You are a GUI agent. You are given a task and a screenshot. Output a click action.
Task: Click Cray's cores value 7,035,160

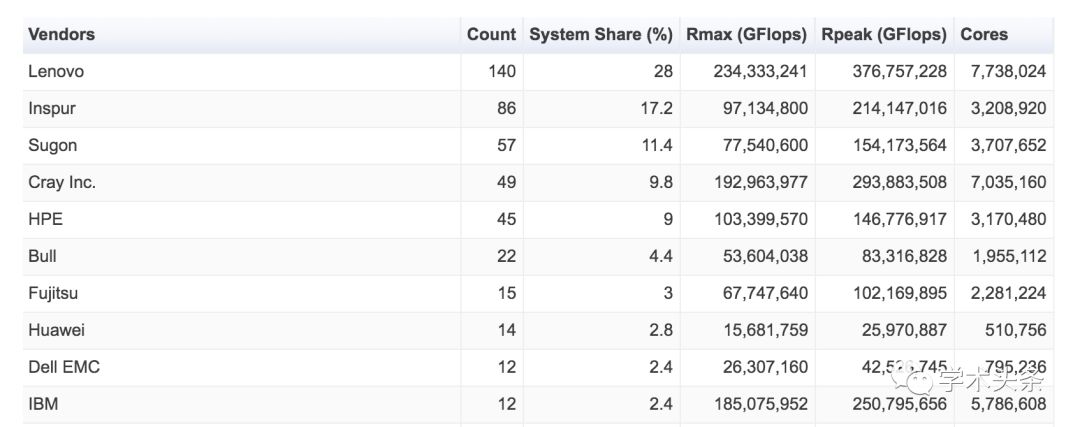(1008, 183)
